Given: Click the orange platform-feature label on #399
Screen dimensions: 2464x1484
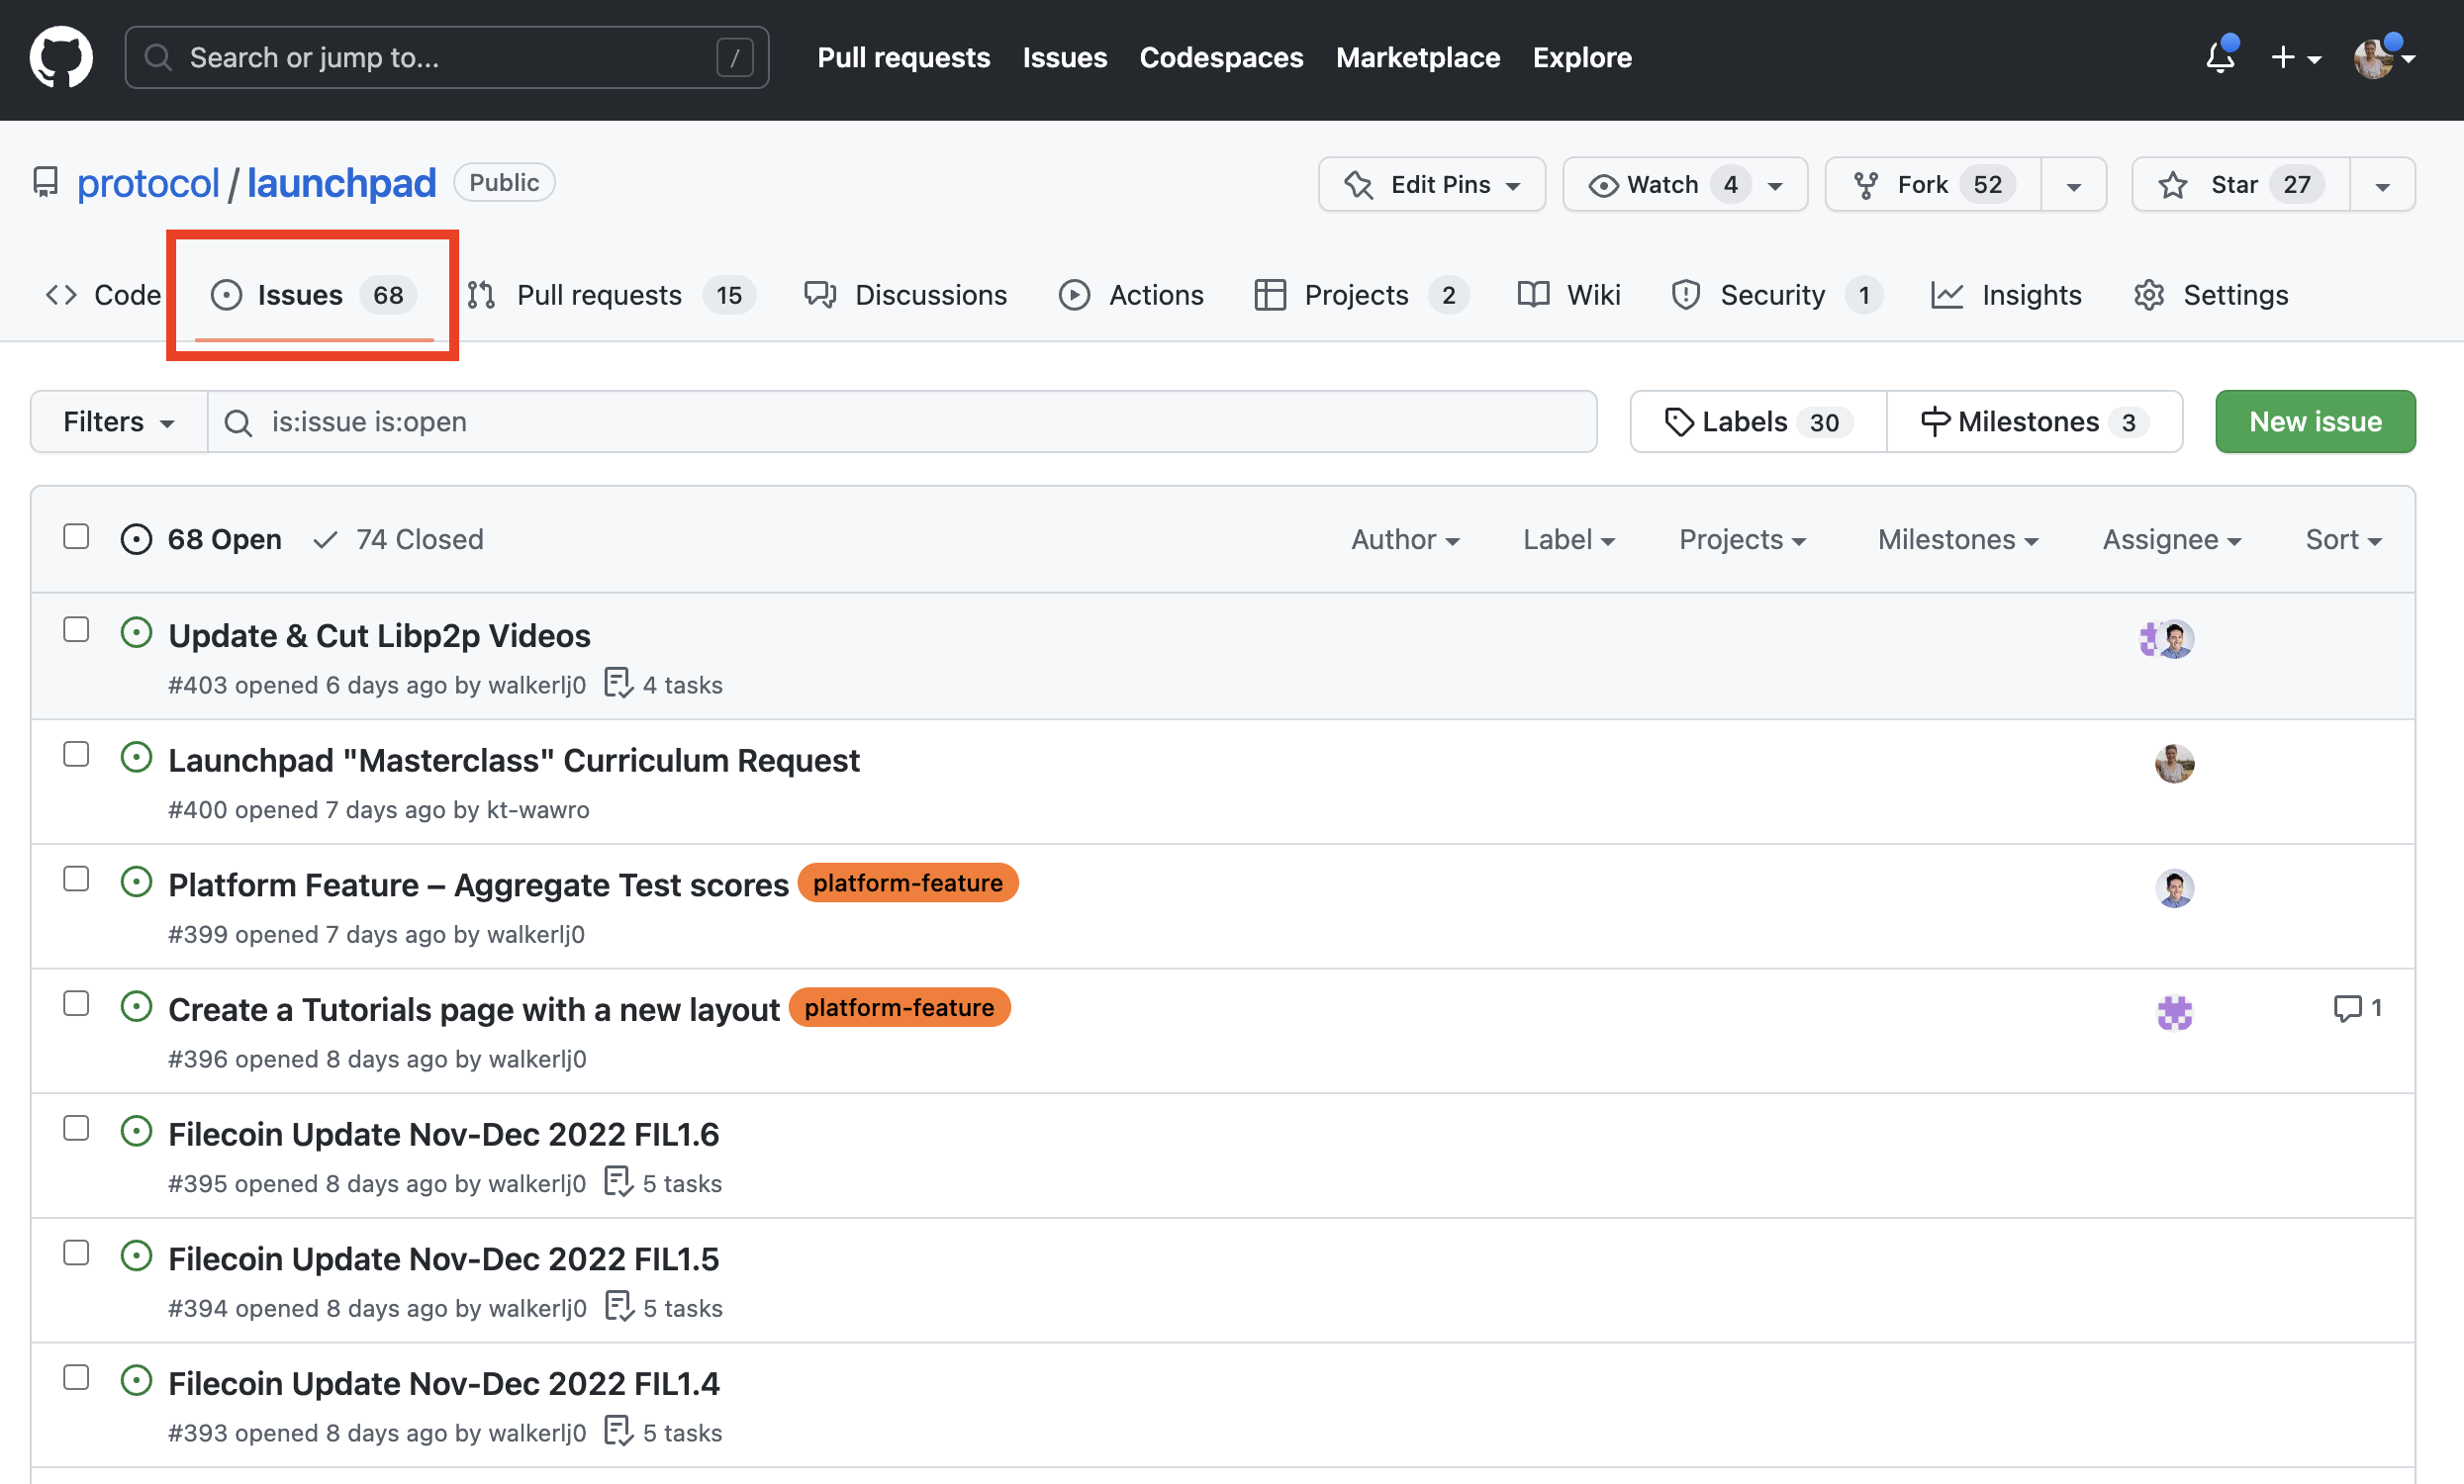Looking at the screenshot, I should (907, 883).
